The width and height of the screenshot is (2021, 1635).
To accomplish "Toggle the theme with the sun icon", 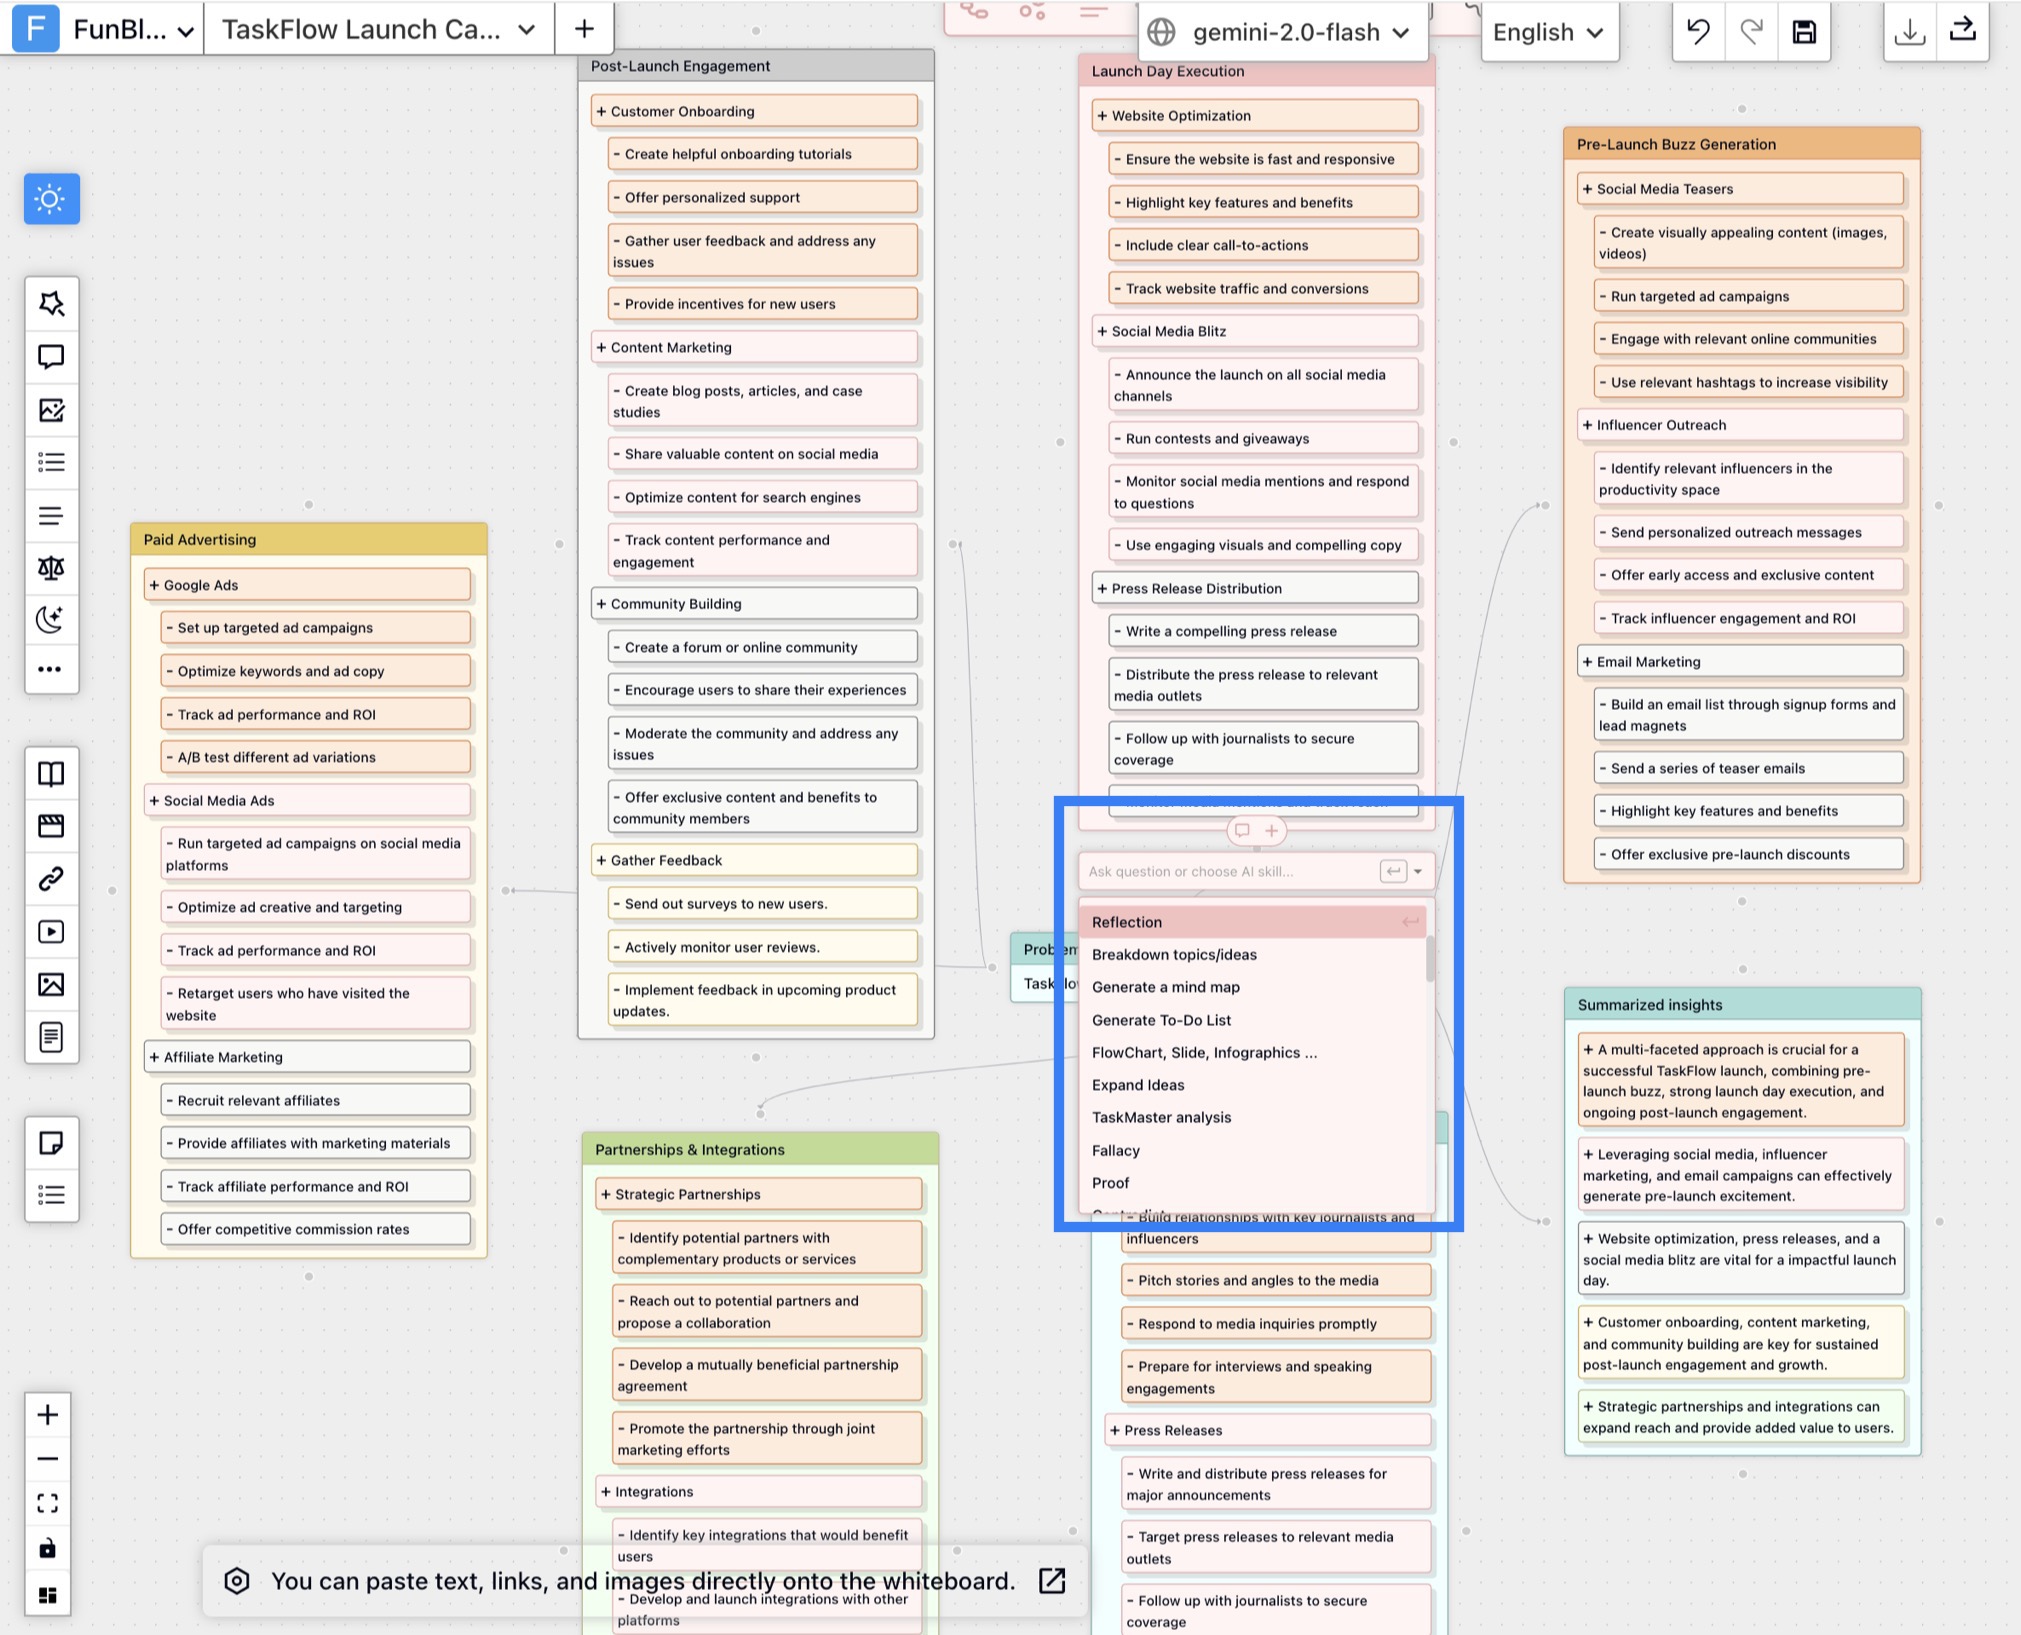I will [51, 199].
